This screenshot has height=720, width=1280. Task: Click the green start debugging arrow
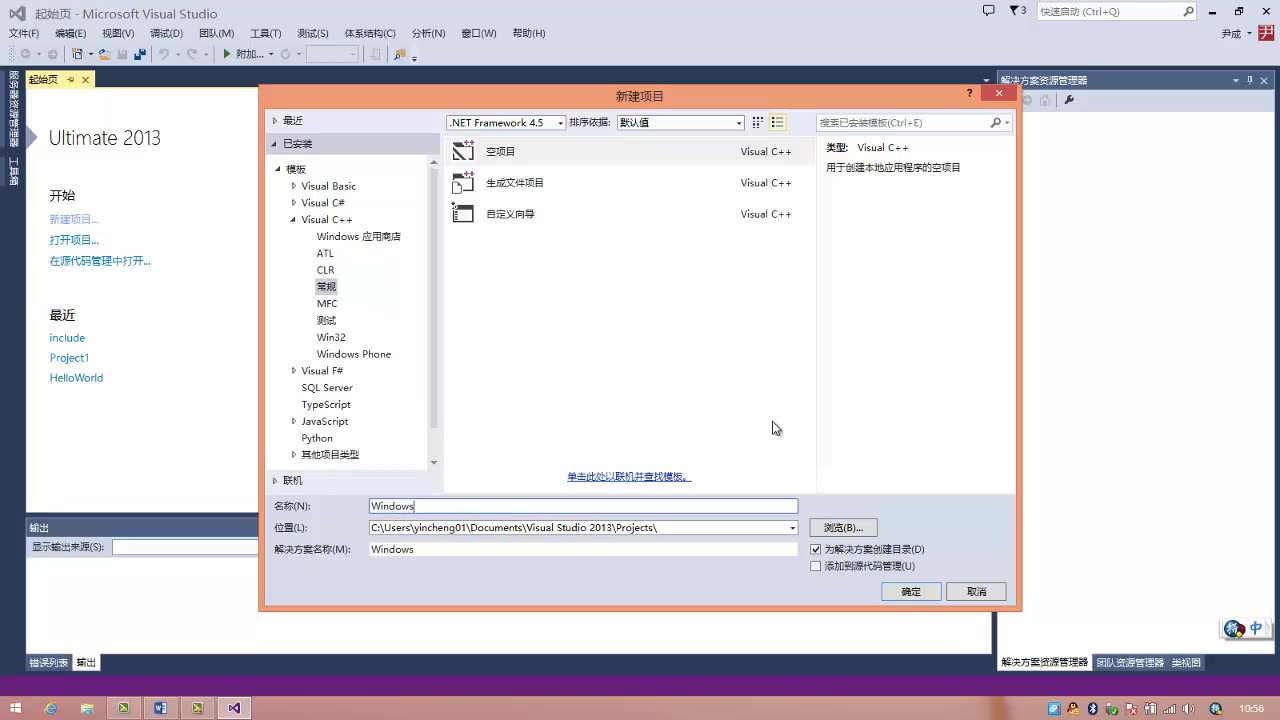pyautogui.click(x=227, y=54)
